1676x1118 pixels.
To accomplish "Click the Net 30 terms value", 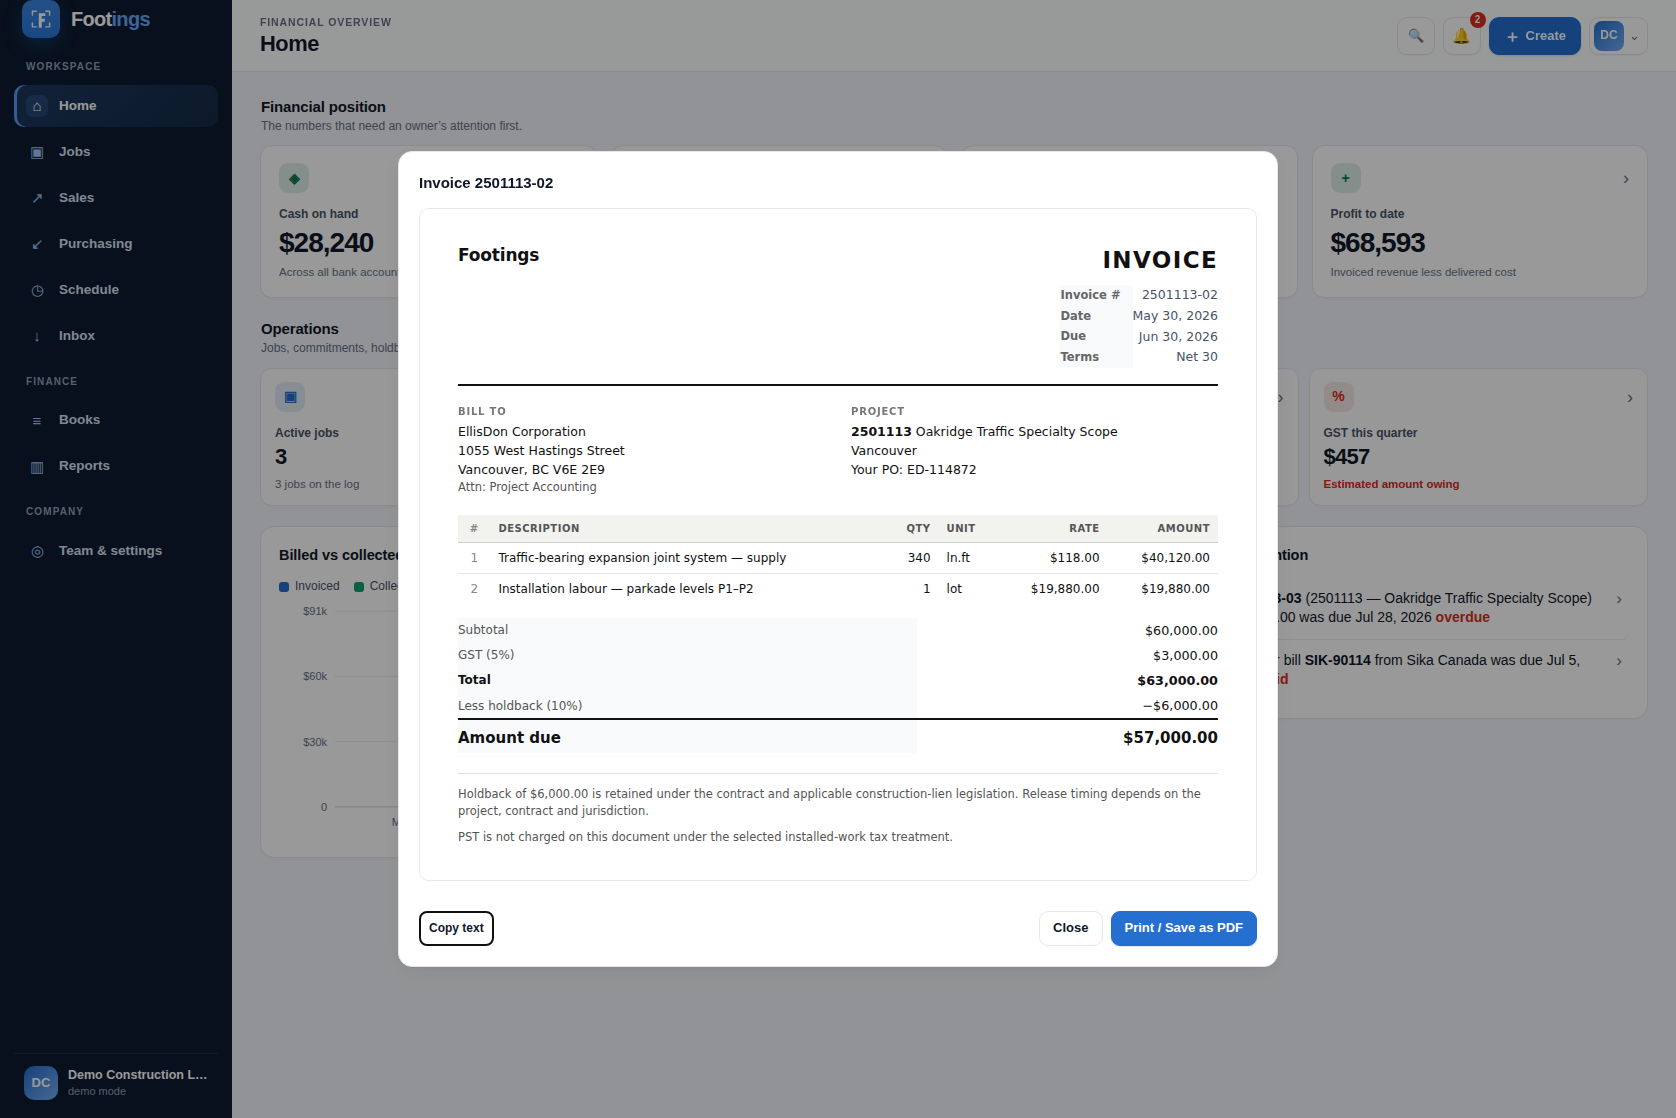I will (x=1196, y=357).
